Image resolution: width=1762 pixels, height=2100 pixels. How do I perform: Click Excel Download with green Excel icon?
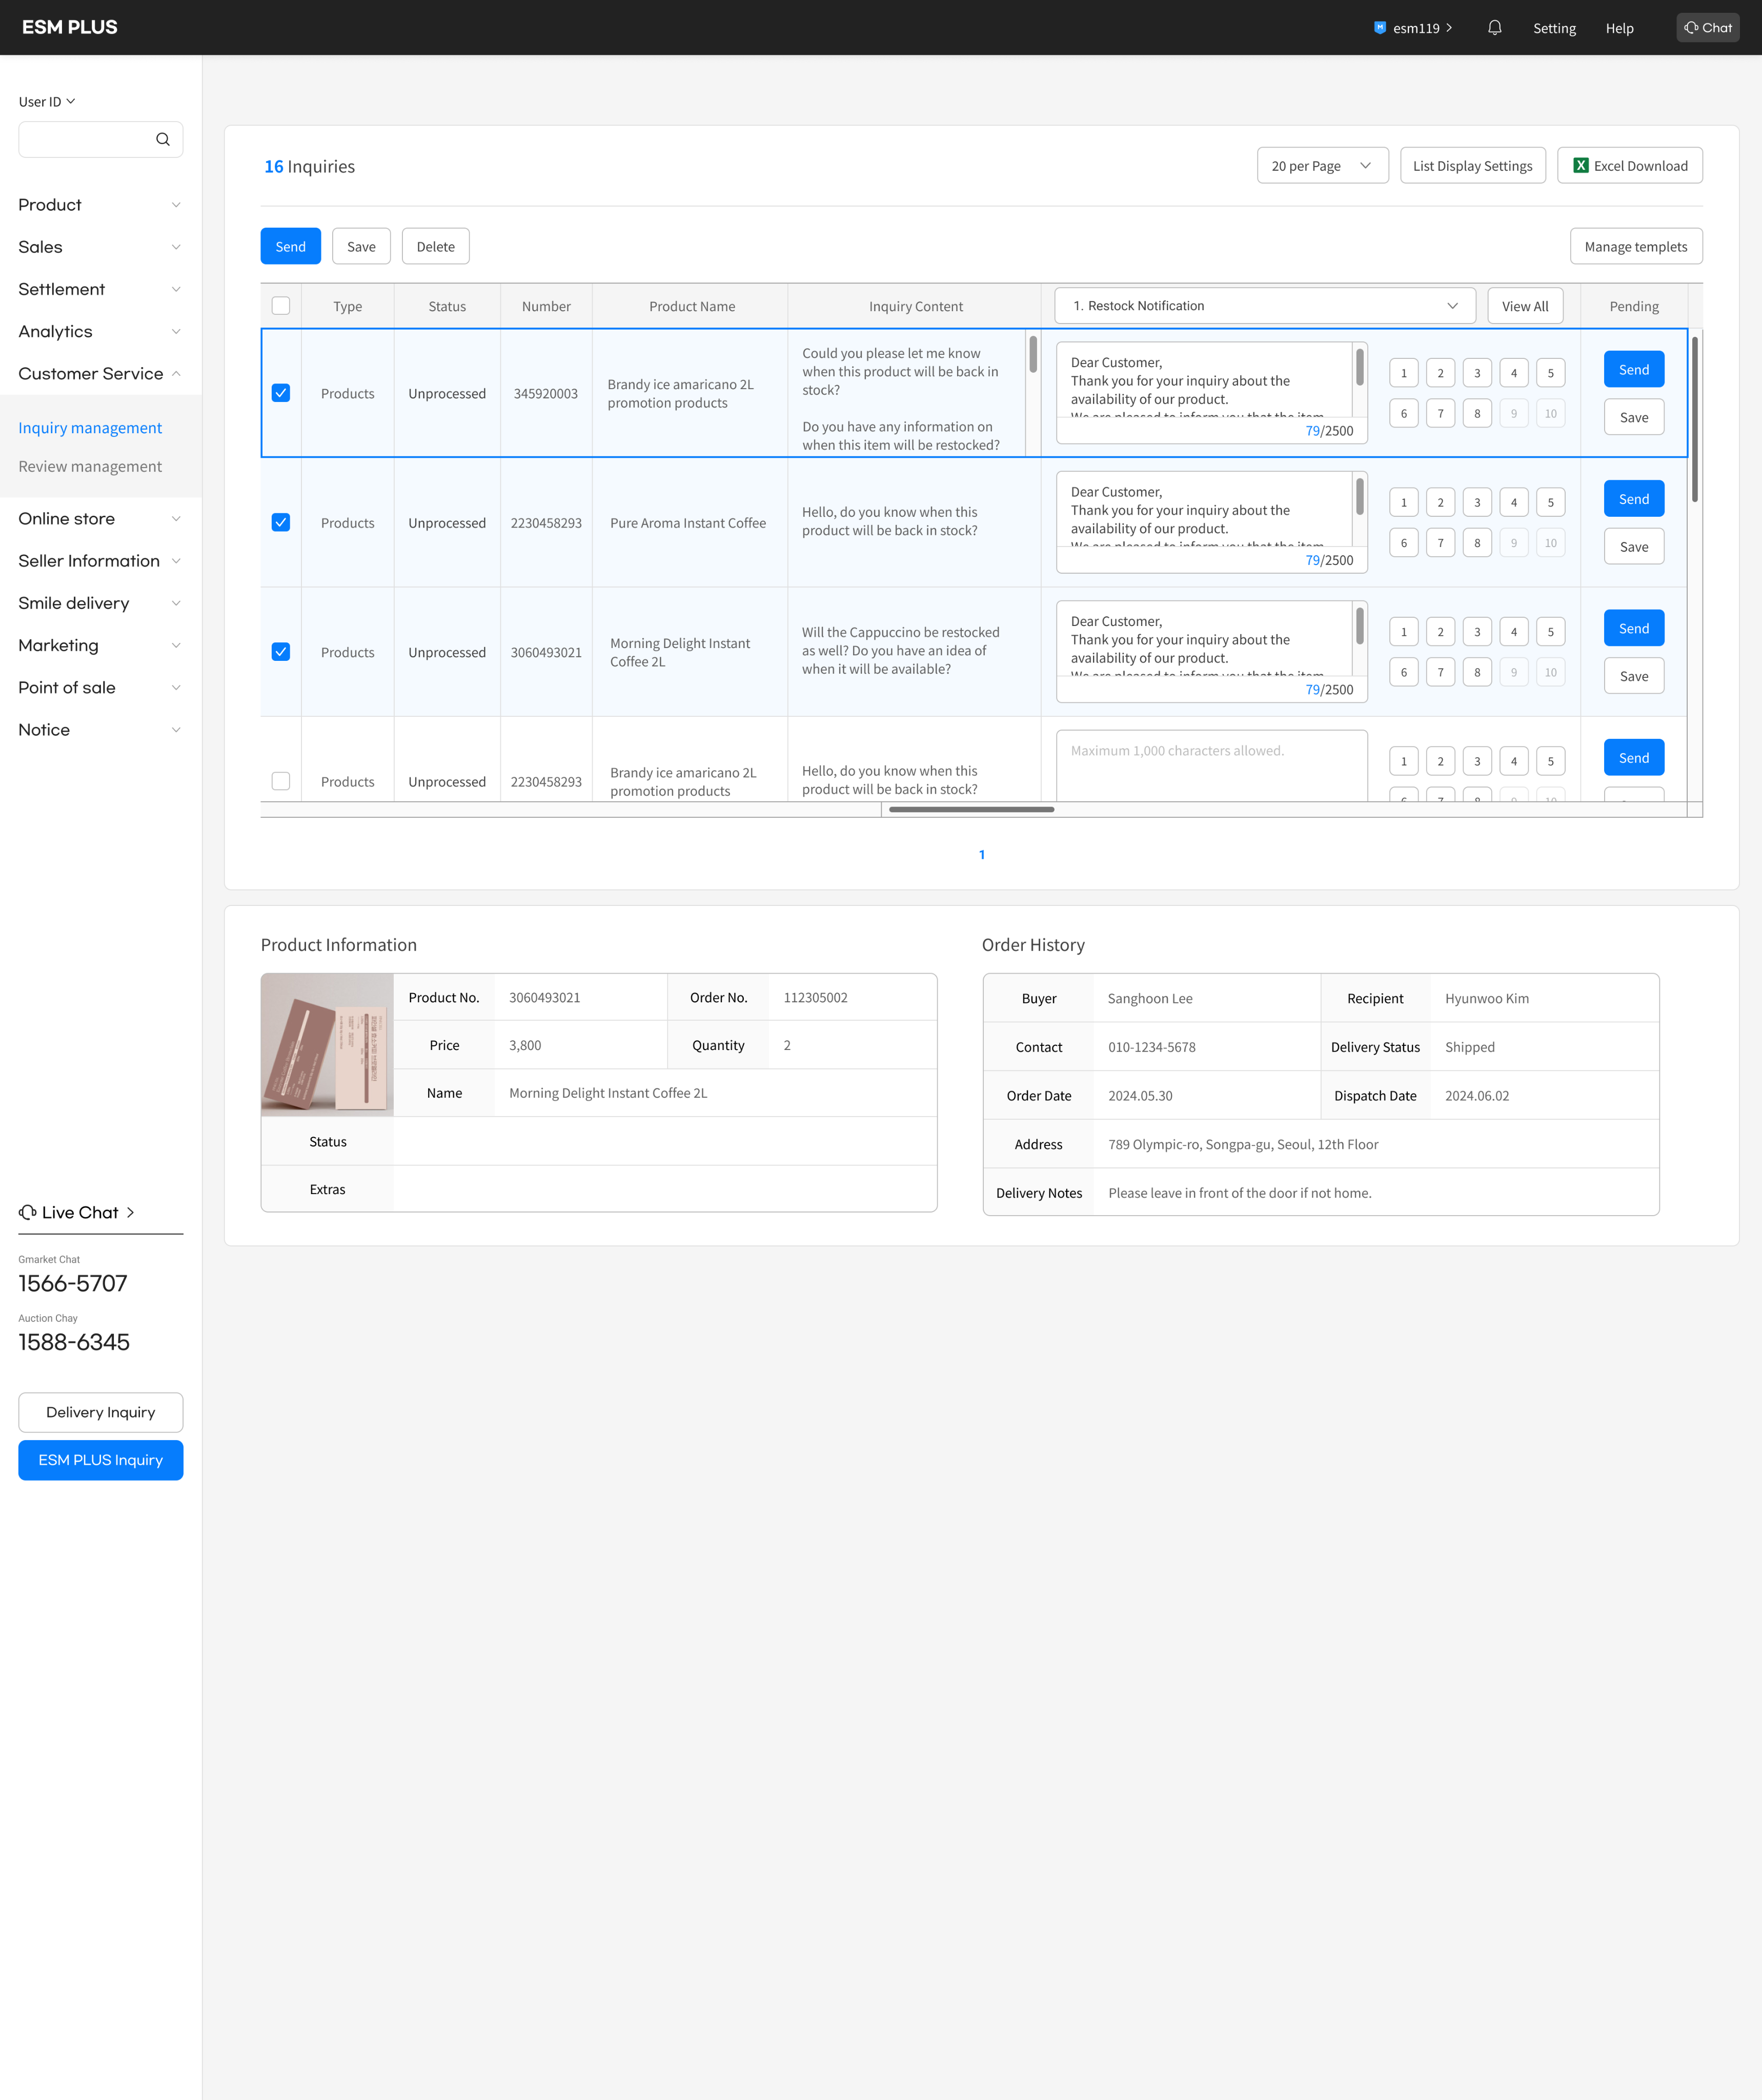pos(1629,166)
